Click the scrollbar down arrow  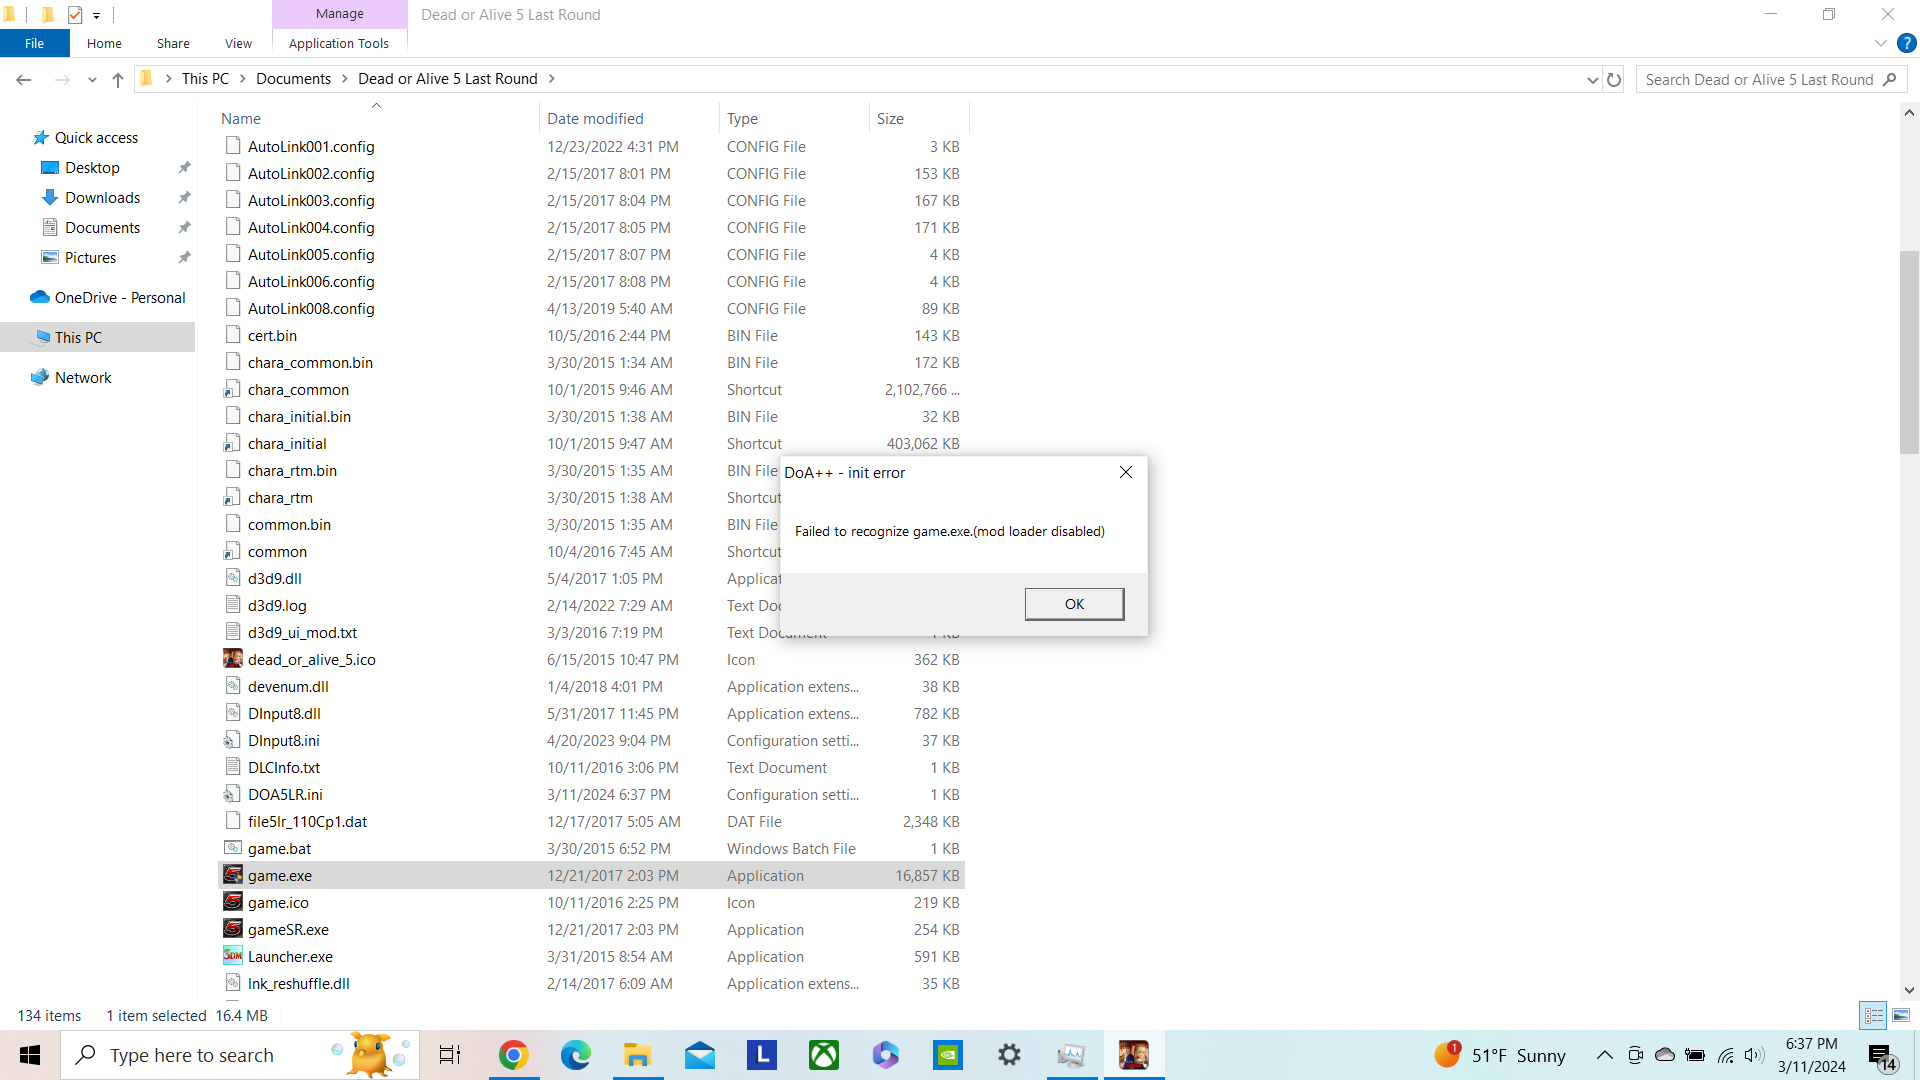[x=1909, y=990]
